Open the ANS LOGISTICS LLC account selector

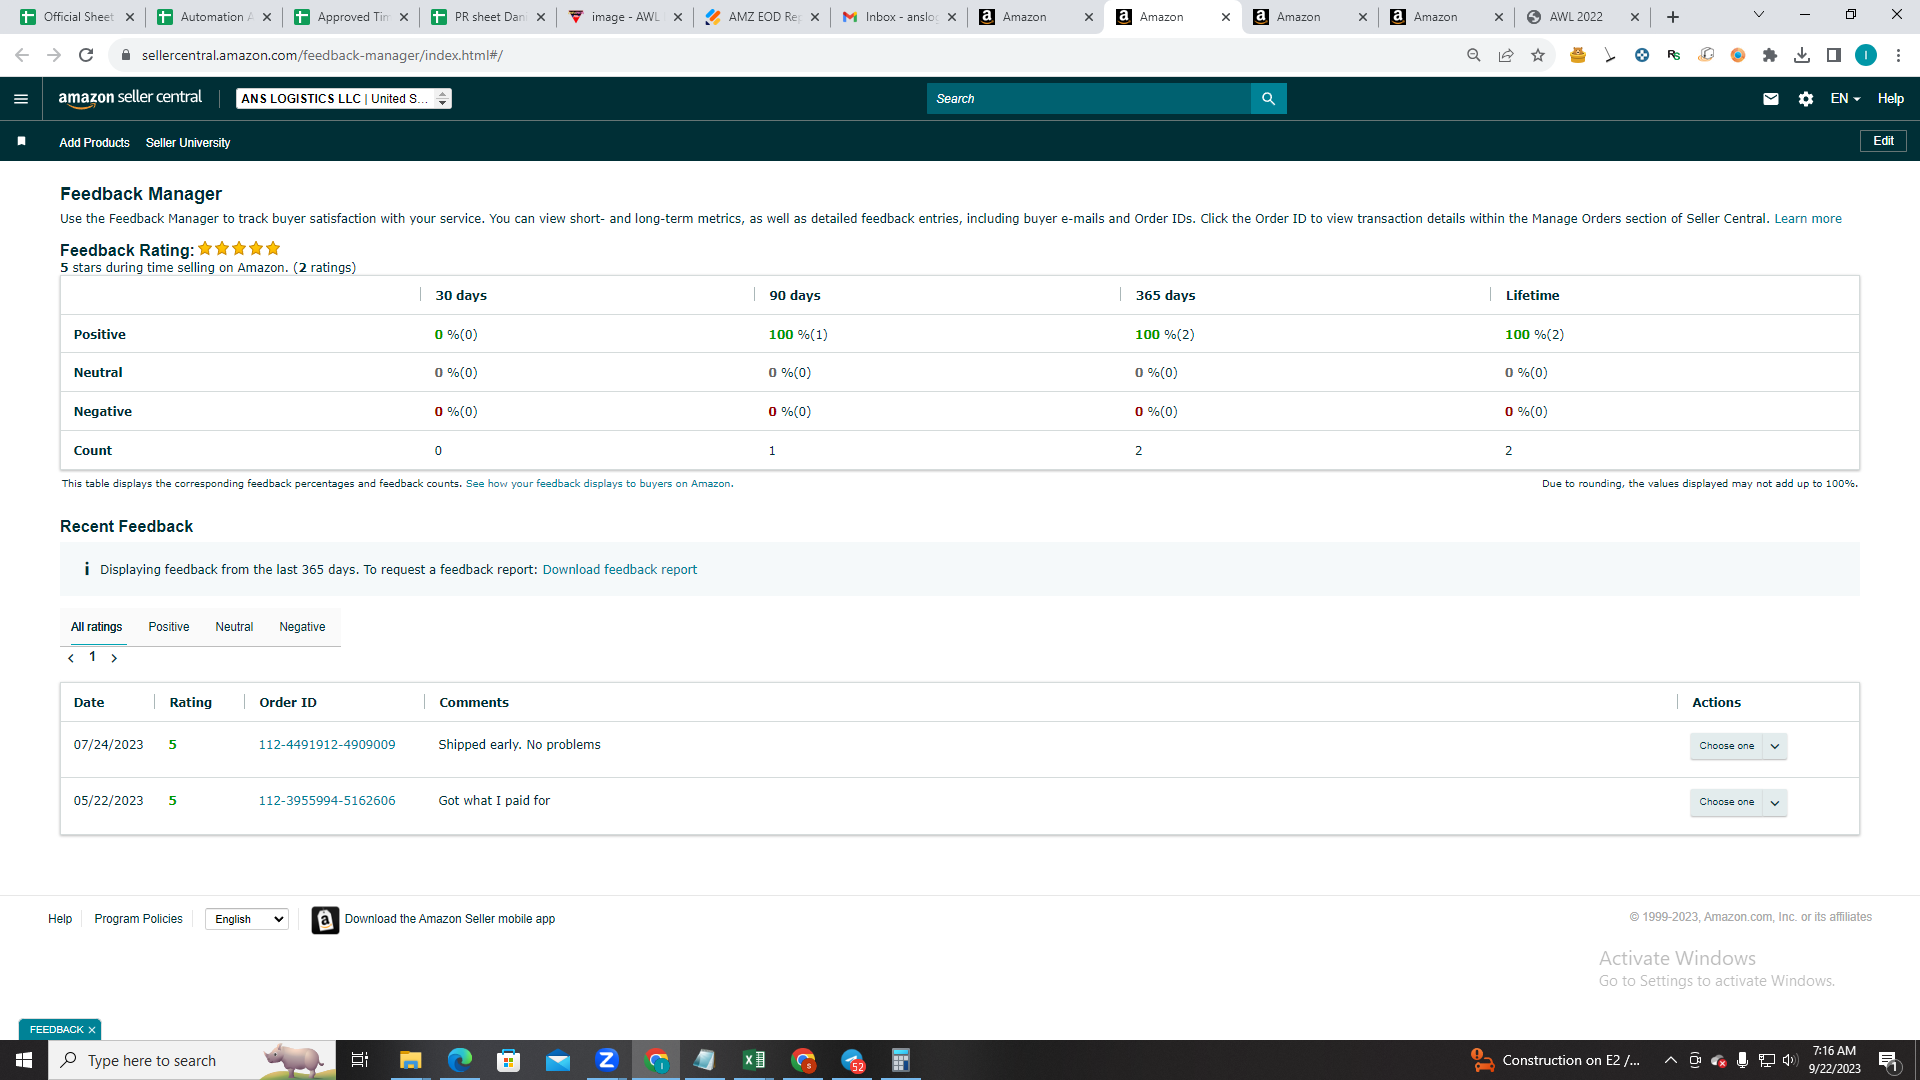[x=344, y=98]
